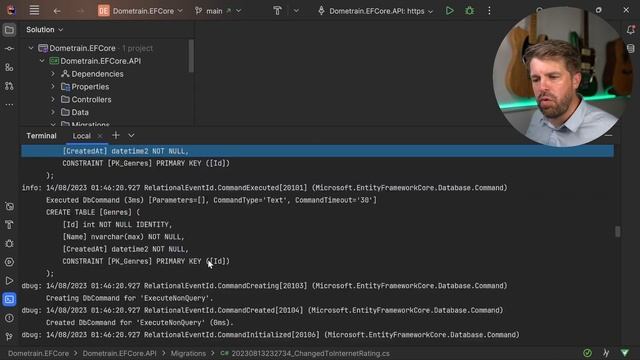Click the status bar lightning-style icon
Screen dimensions: 640x360
click(606, 353)
